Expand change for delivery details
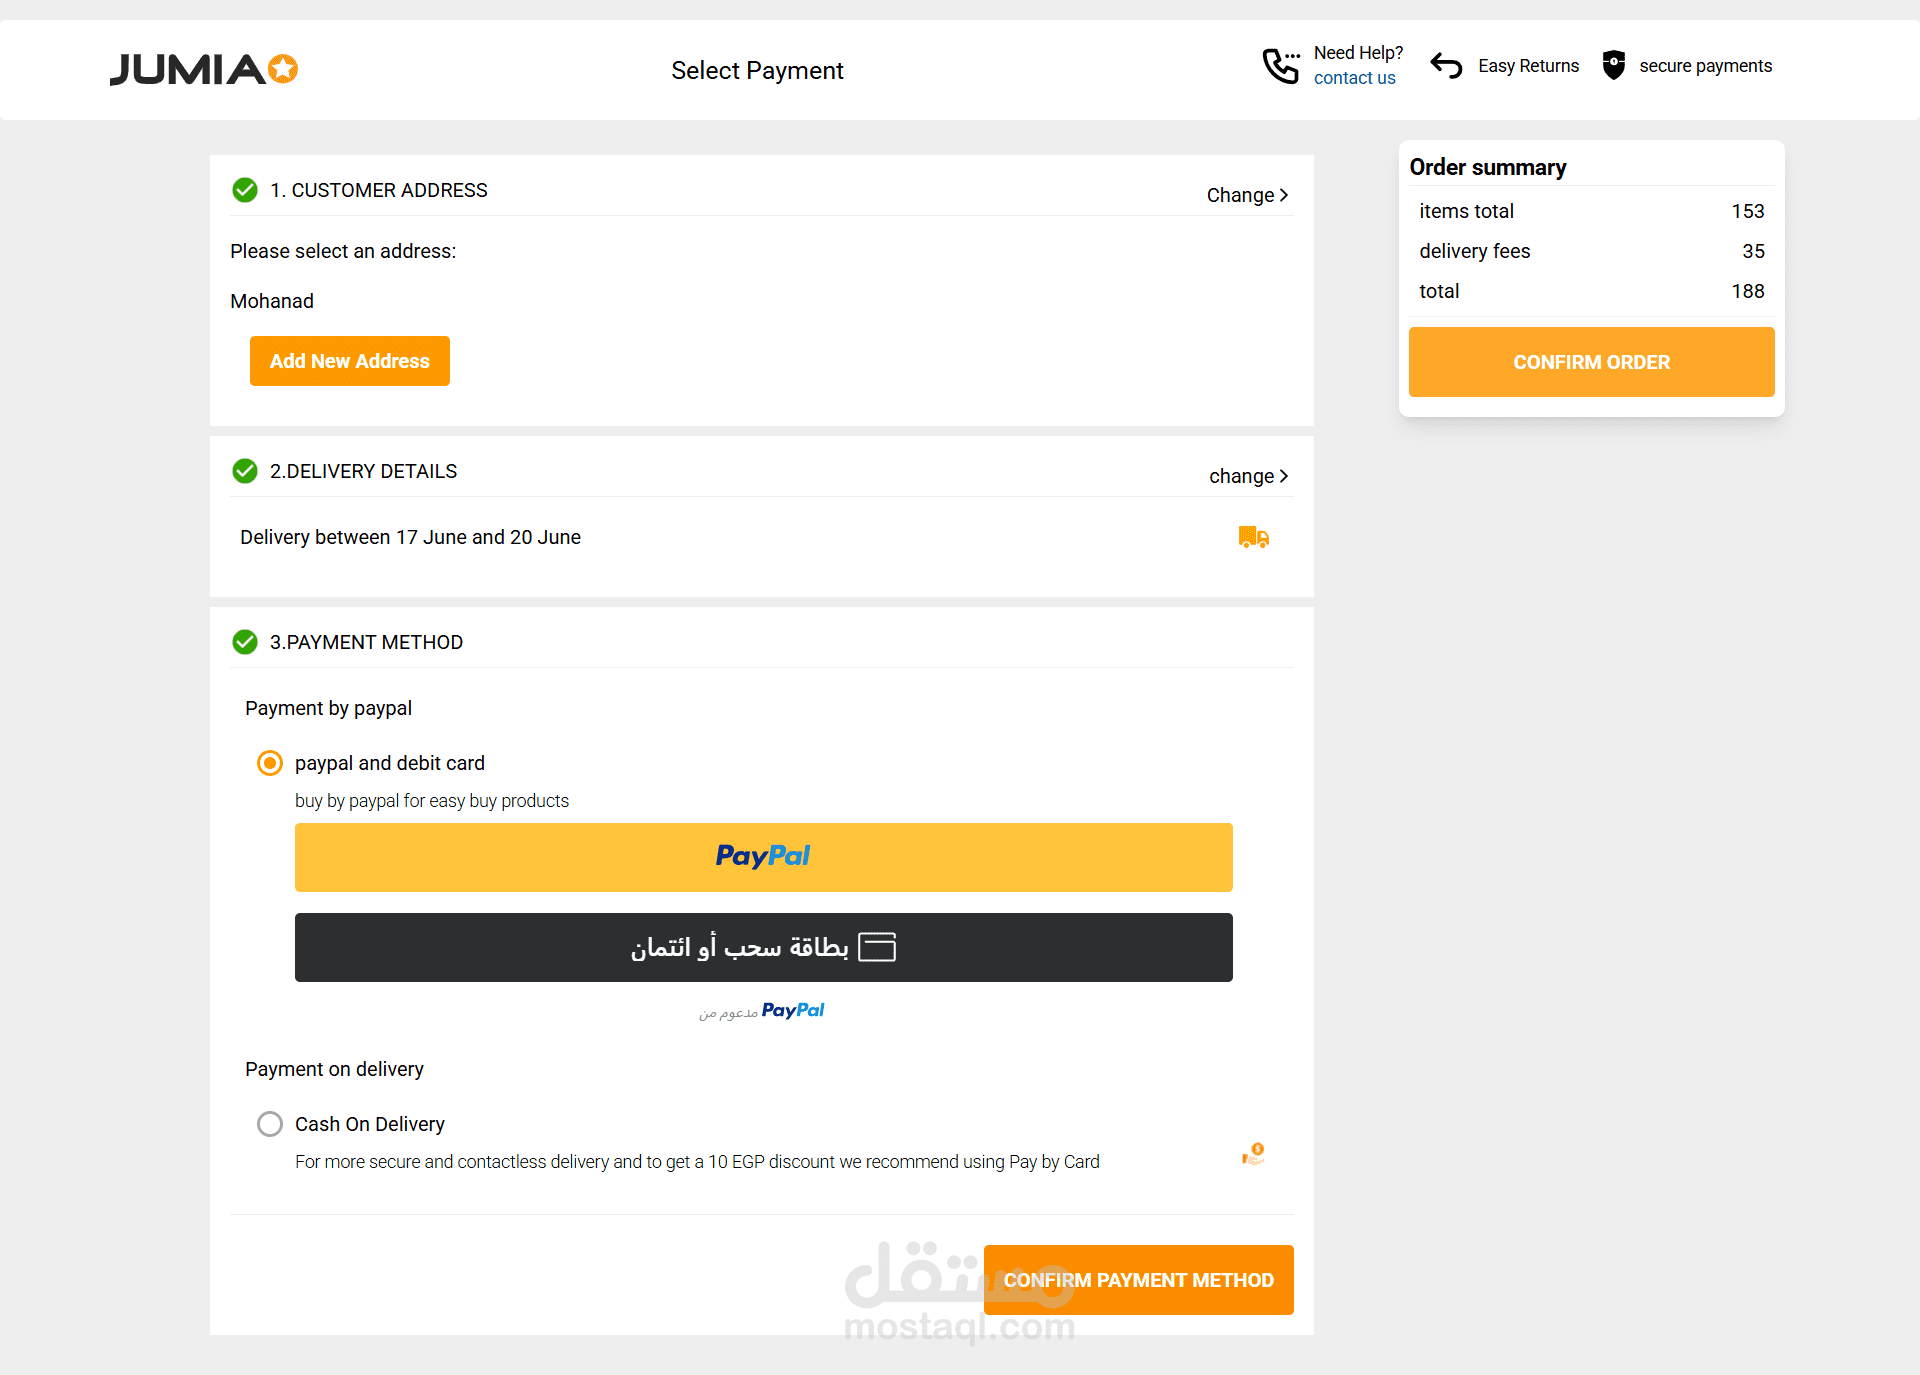The image size is (1920, 1375). 1248,476
